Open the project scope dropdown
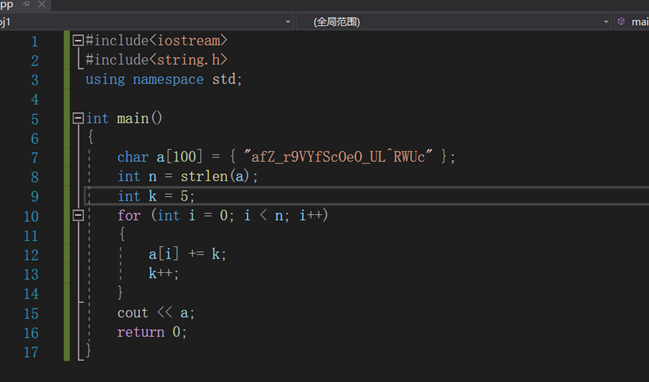 click(288, 22)
